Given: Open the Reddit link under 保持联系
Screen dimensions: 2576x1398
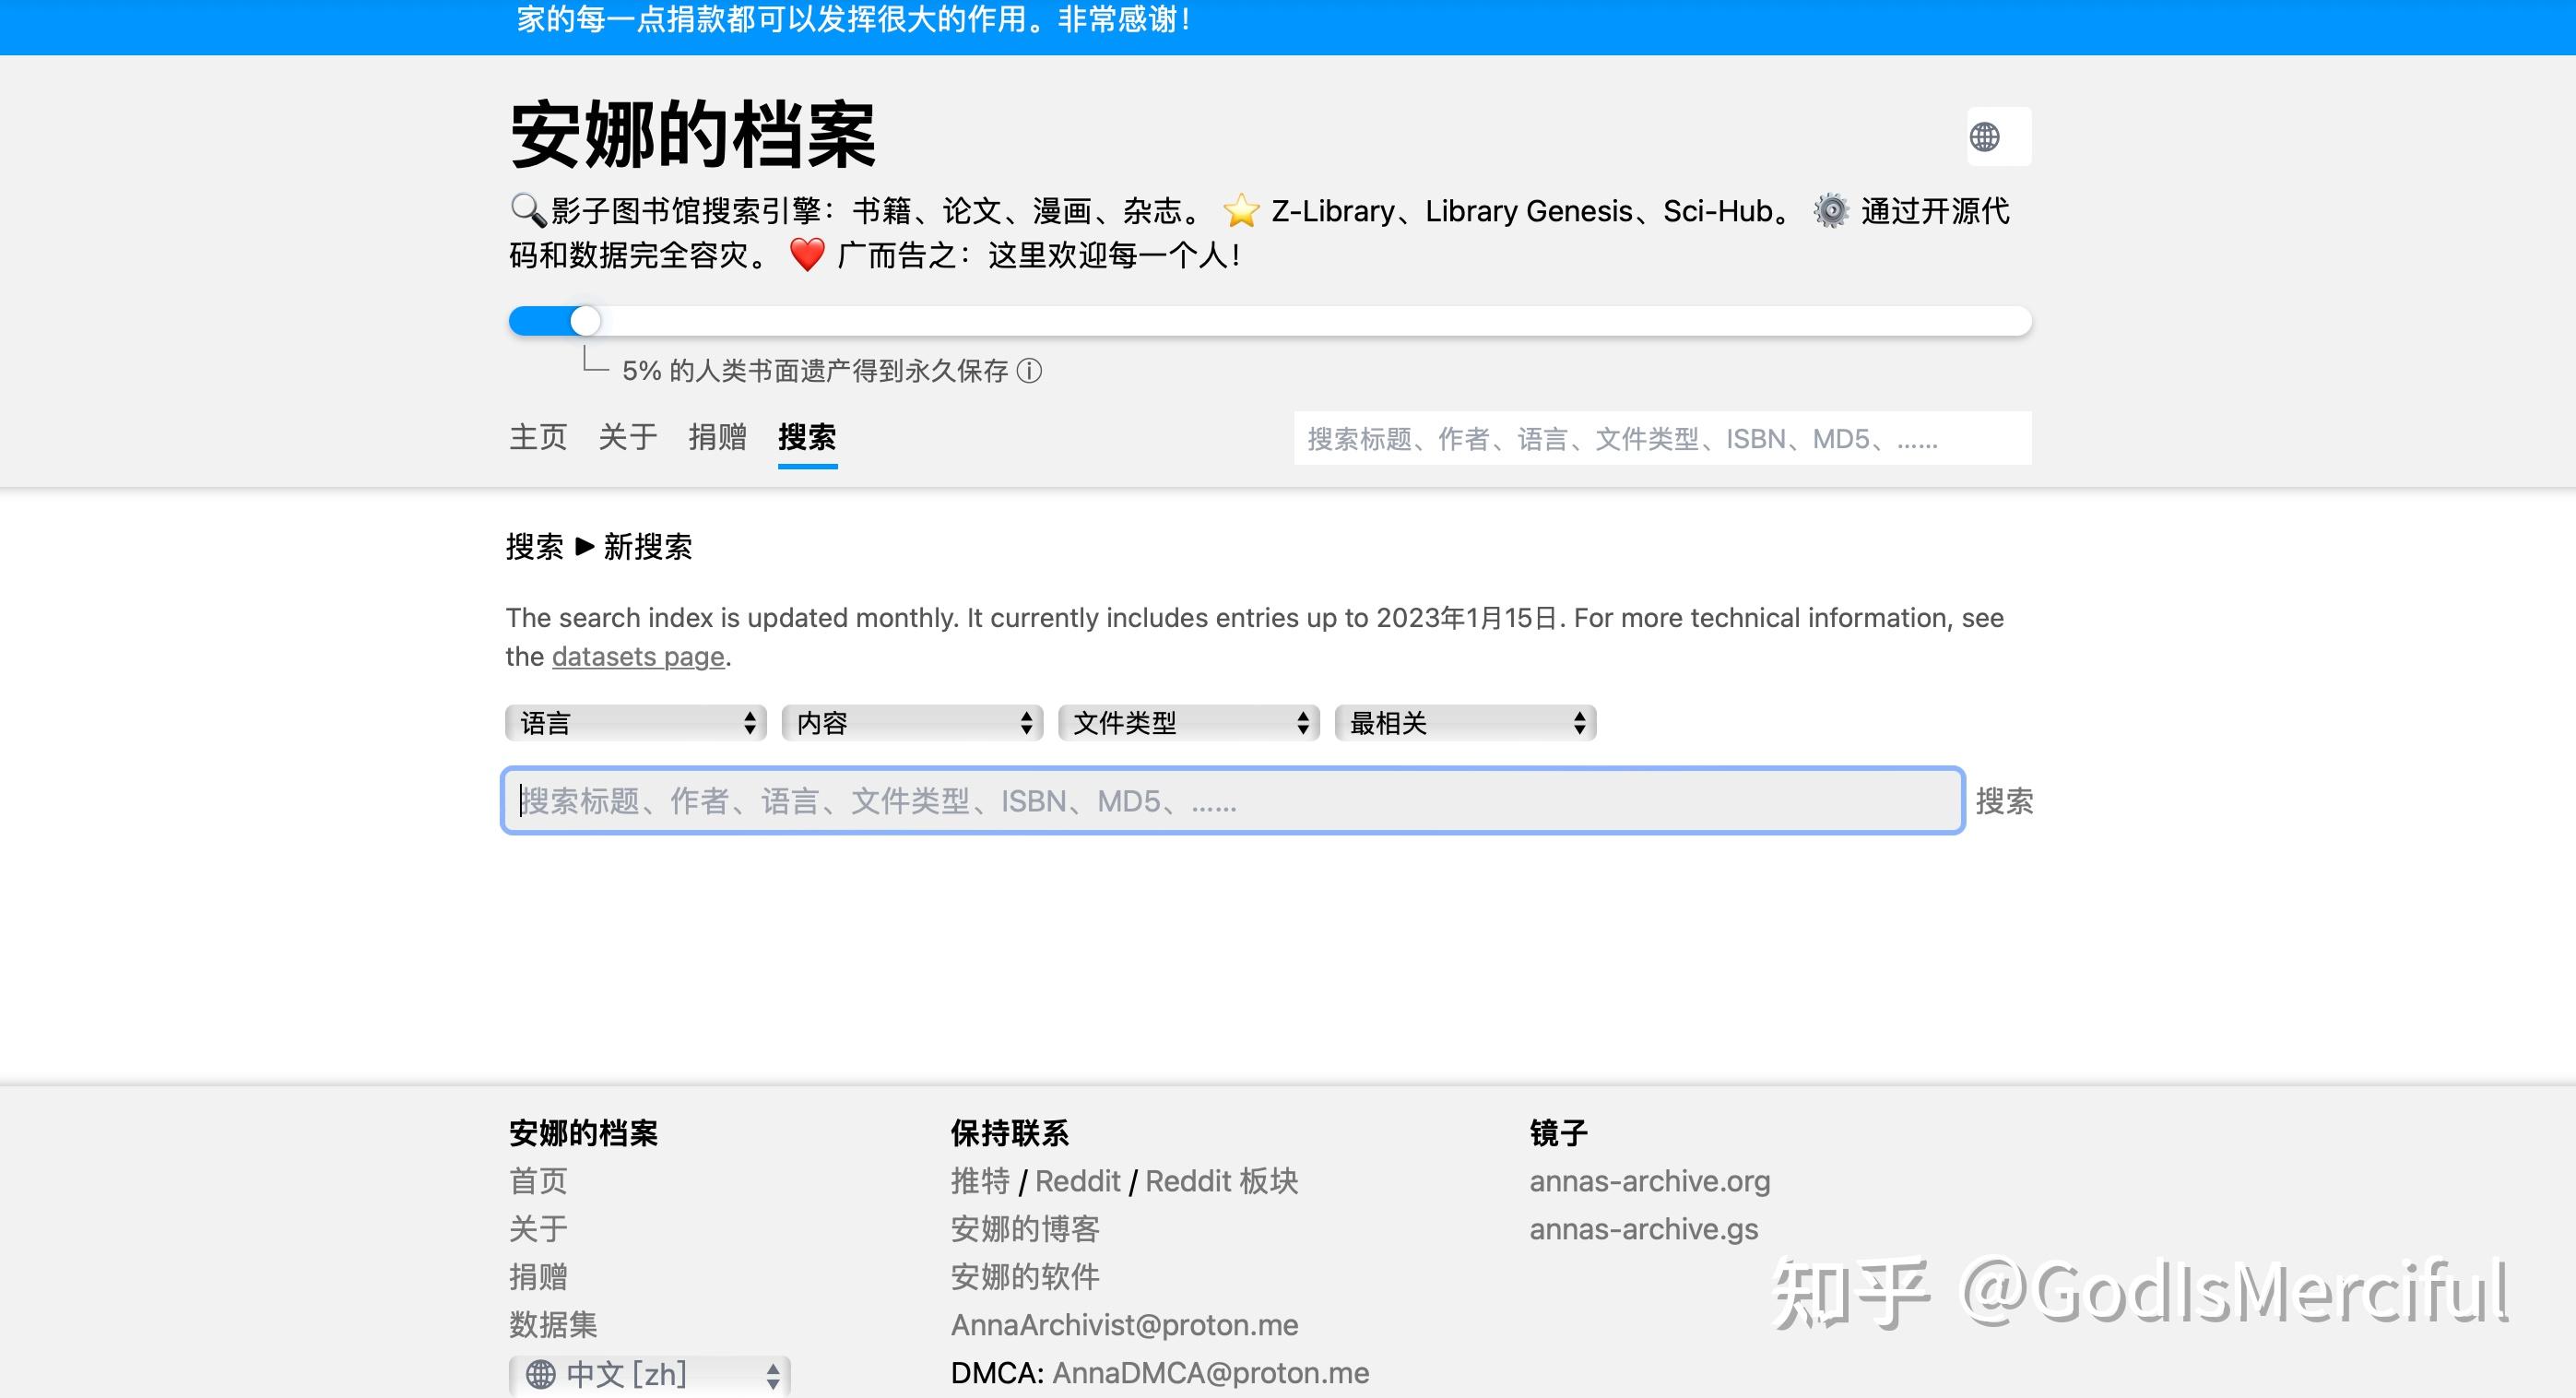Looking at the screenshot, I should 1078,1181.
